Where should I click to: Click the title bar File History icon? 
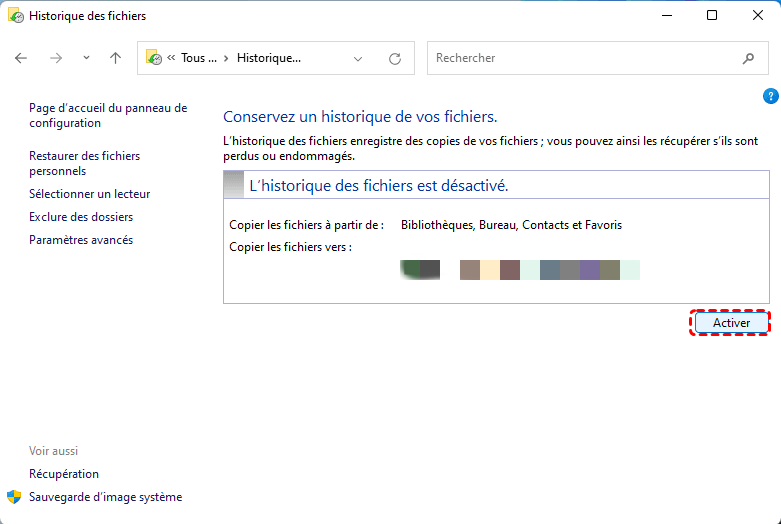click(14, 16)
